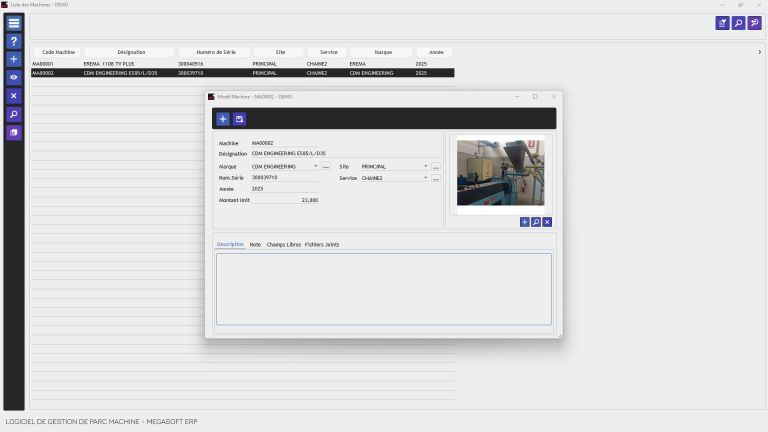
Task: Open filter icon in top-right toolbar
Action: [x=722, y=23]
